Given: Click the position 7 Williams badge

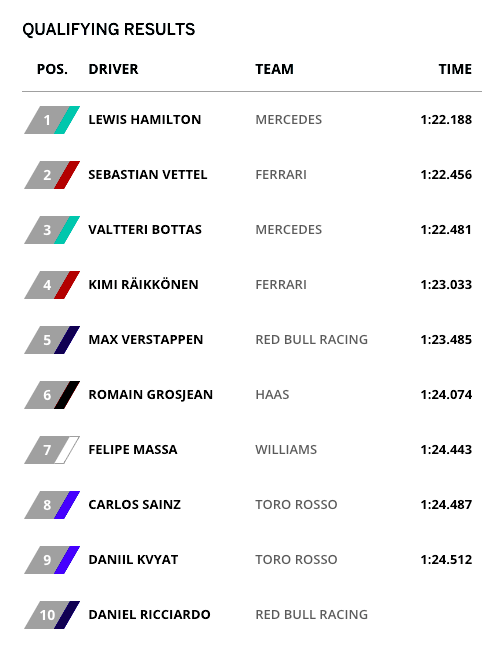Looking at the screenshot, I should coord(52,449).
